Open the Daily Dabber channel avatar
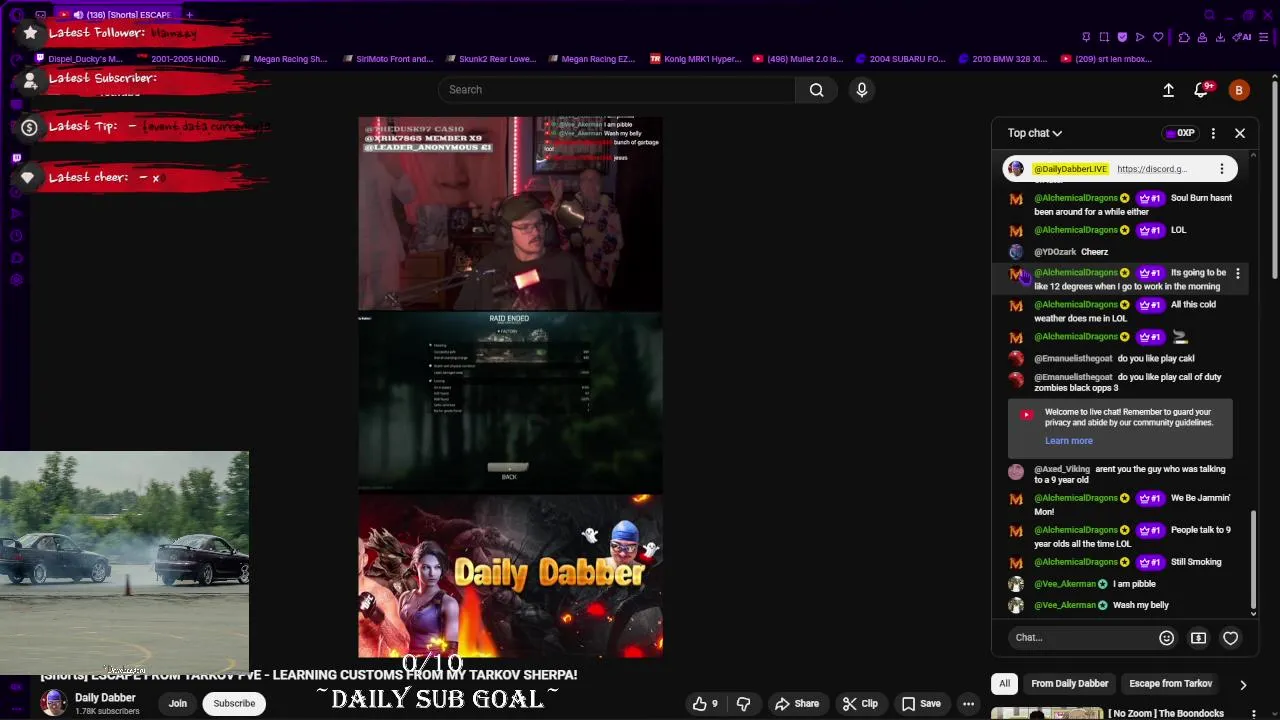The height and width of the screenshot is (720, 1280). [x=54, y=703]
